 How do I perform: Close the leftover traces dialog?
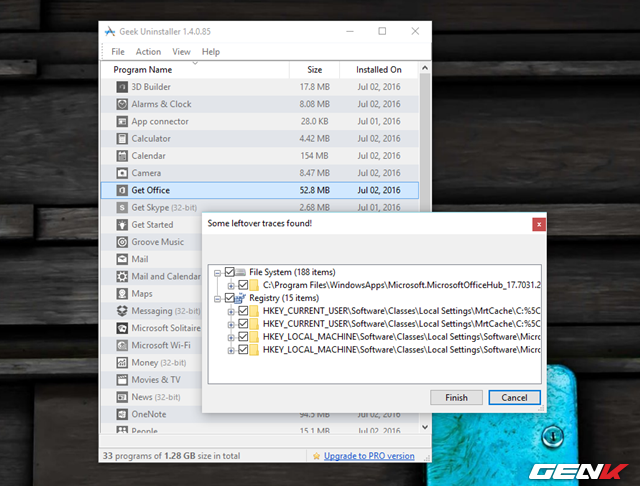[x=538, y=225]
